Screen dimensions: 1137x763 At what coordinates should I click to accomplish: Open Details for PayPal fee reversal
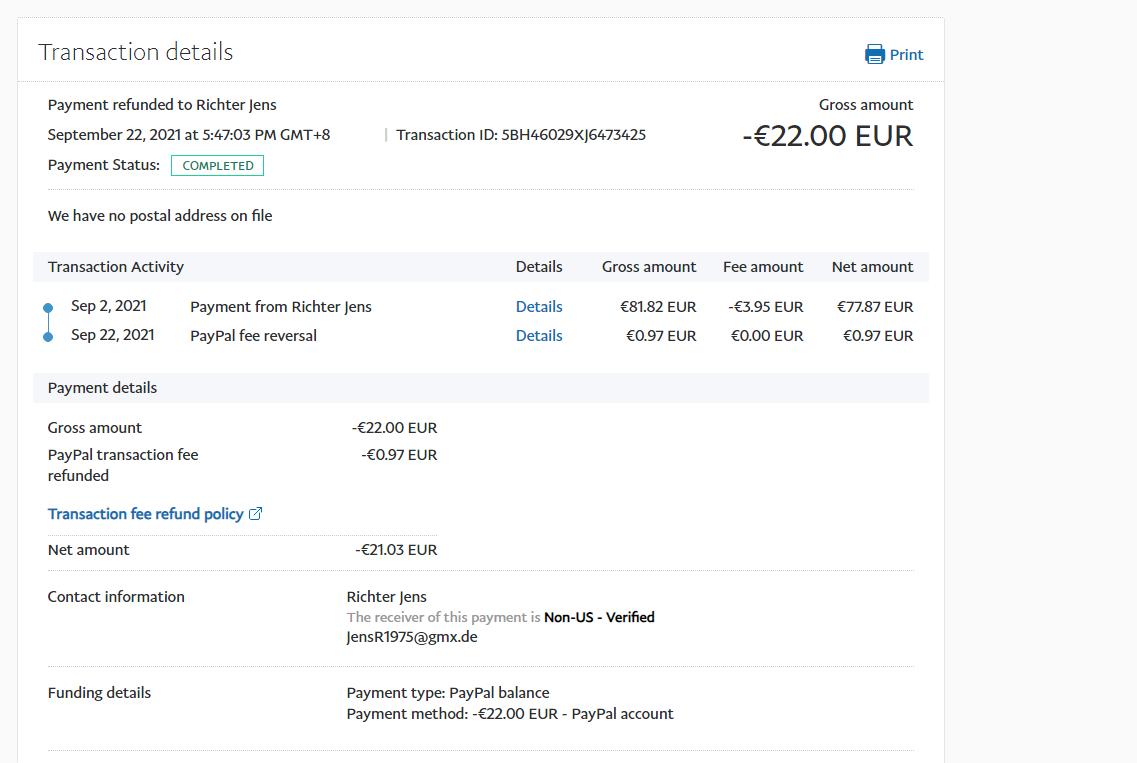point(539,336)
